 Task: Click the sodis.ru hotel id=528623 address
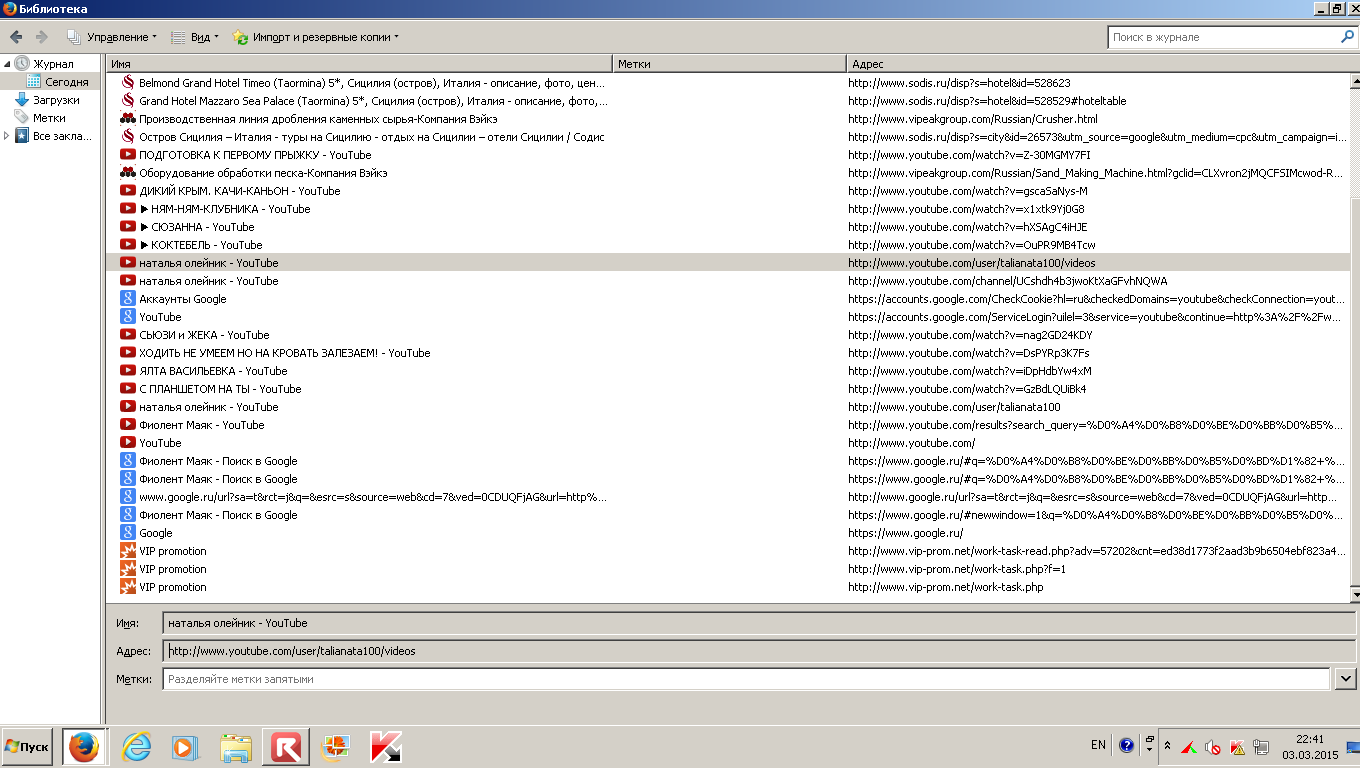click(x=959, y=83)
